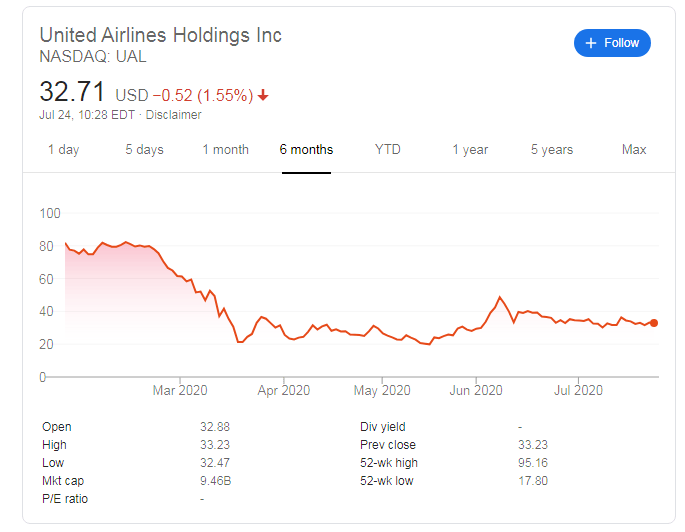
Task: Select the 1 month range tab
Action: [x=225, y=150]
